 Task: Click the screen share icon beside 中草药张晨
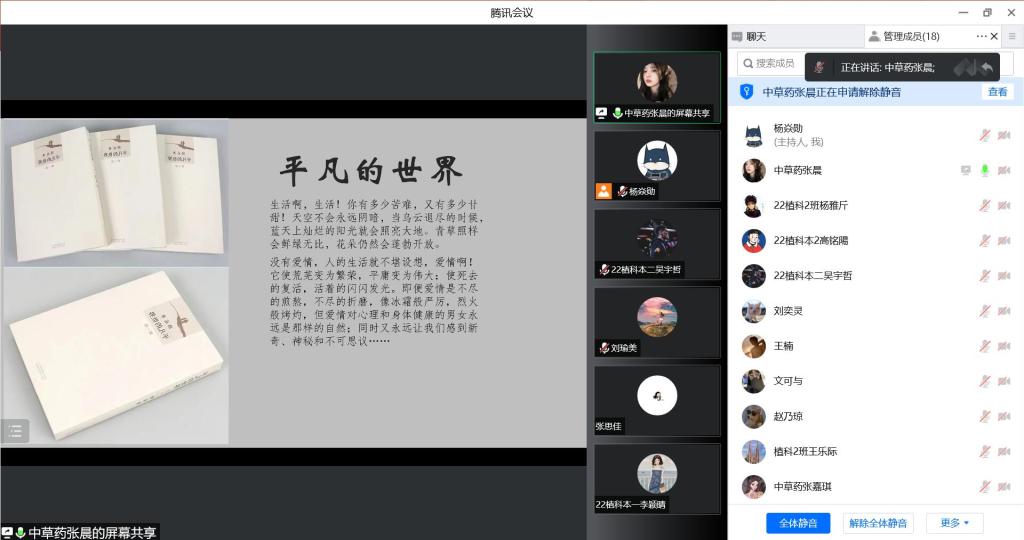pos(965,170)
